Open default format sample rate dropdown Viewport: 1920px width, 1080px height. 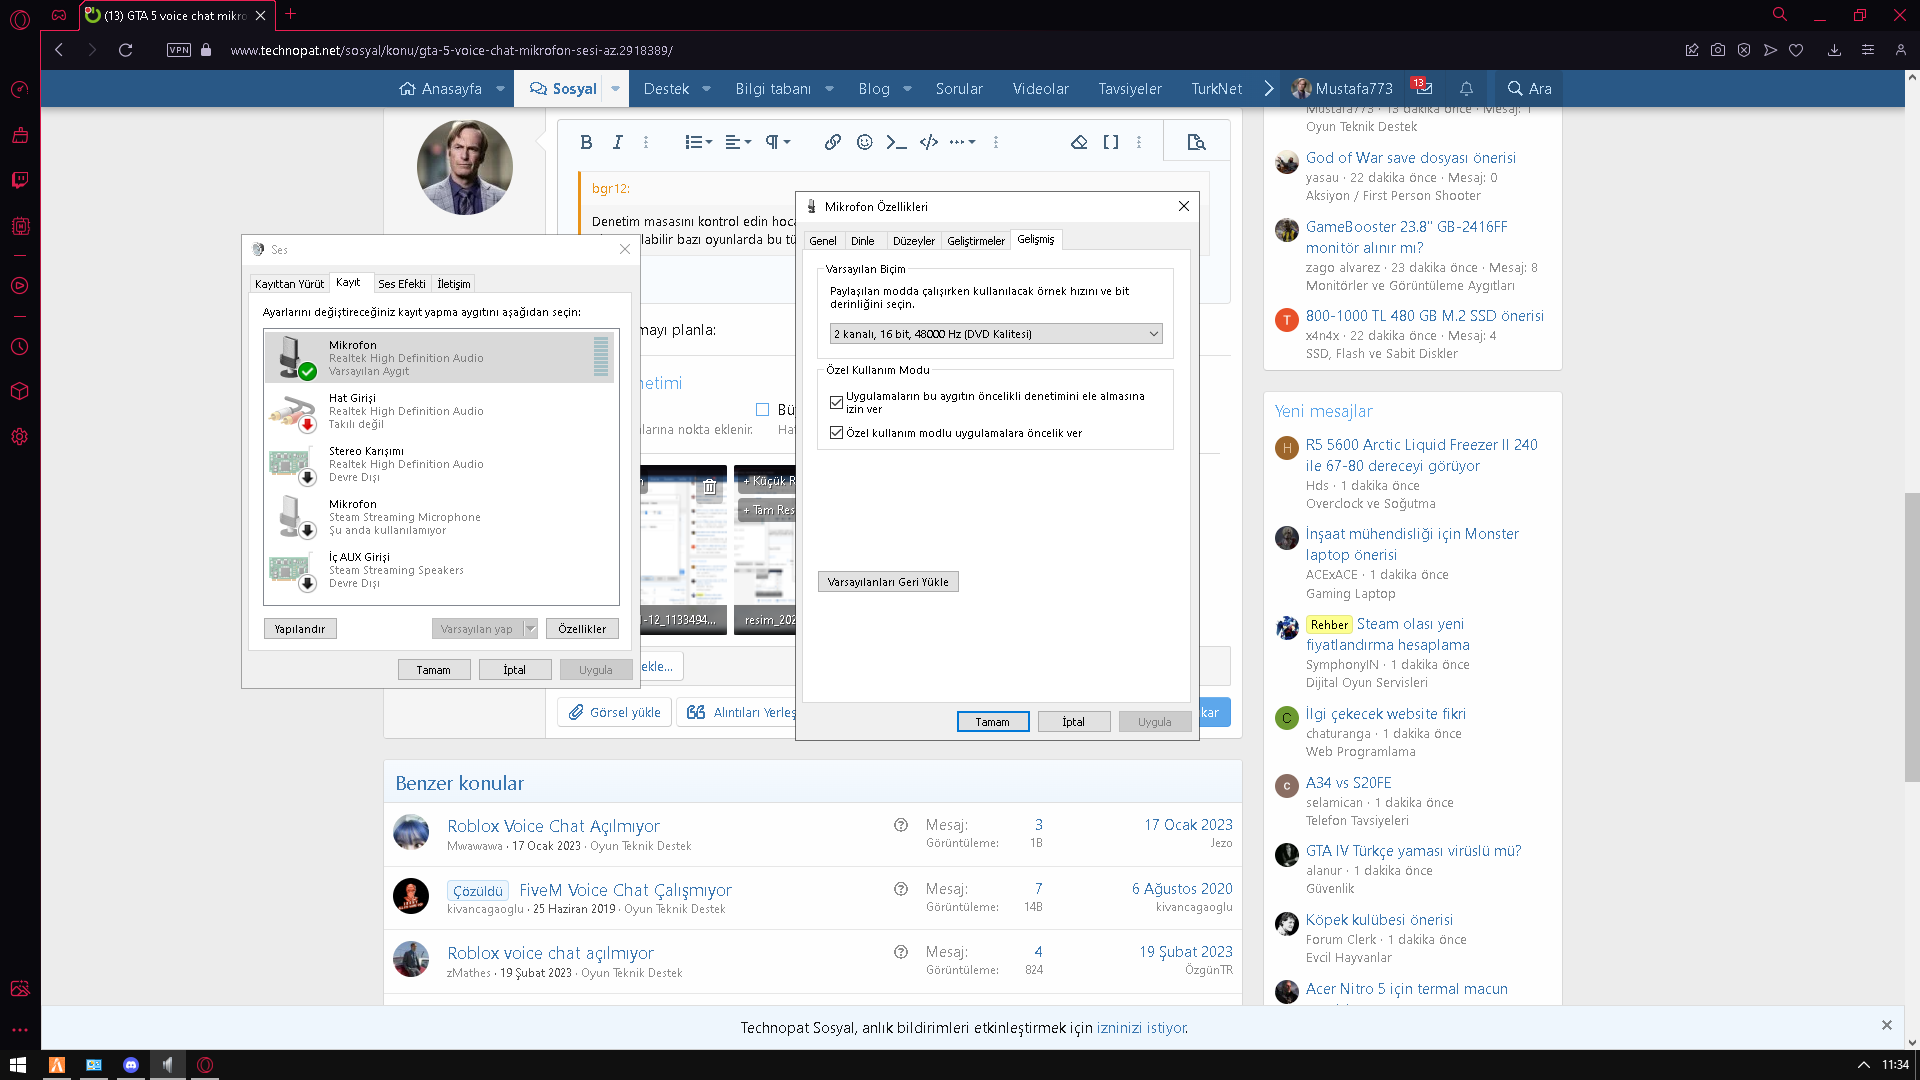[995, 333]
